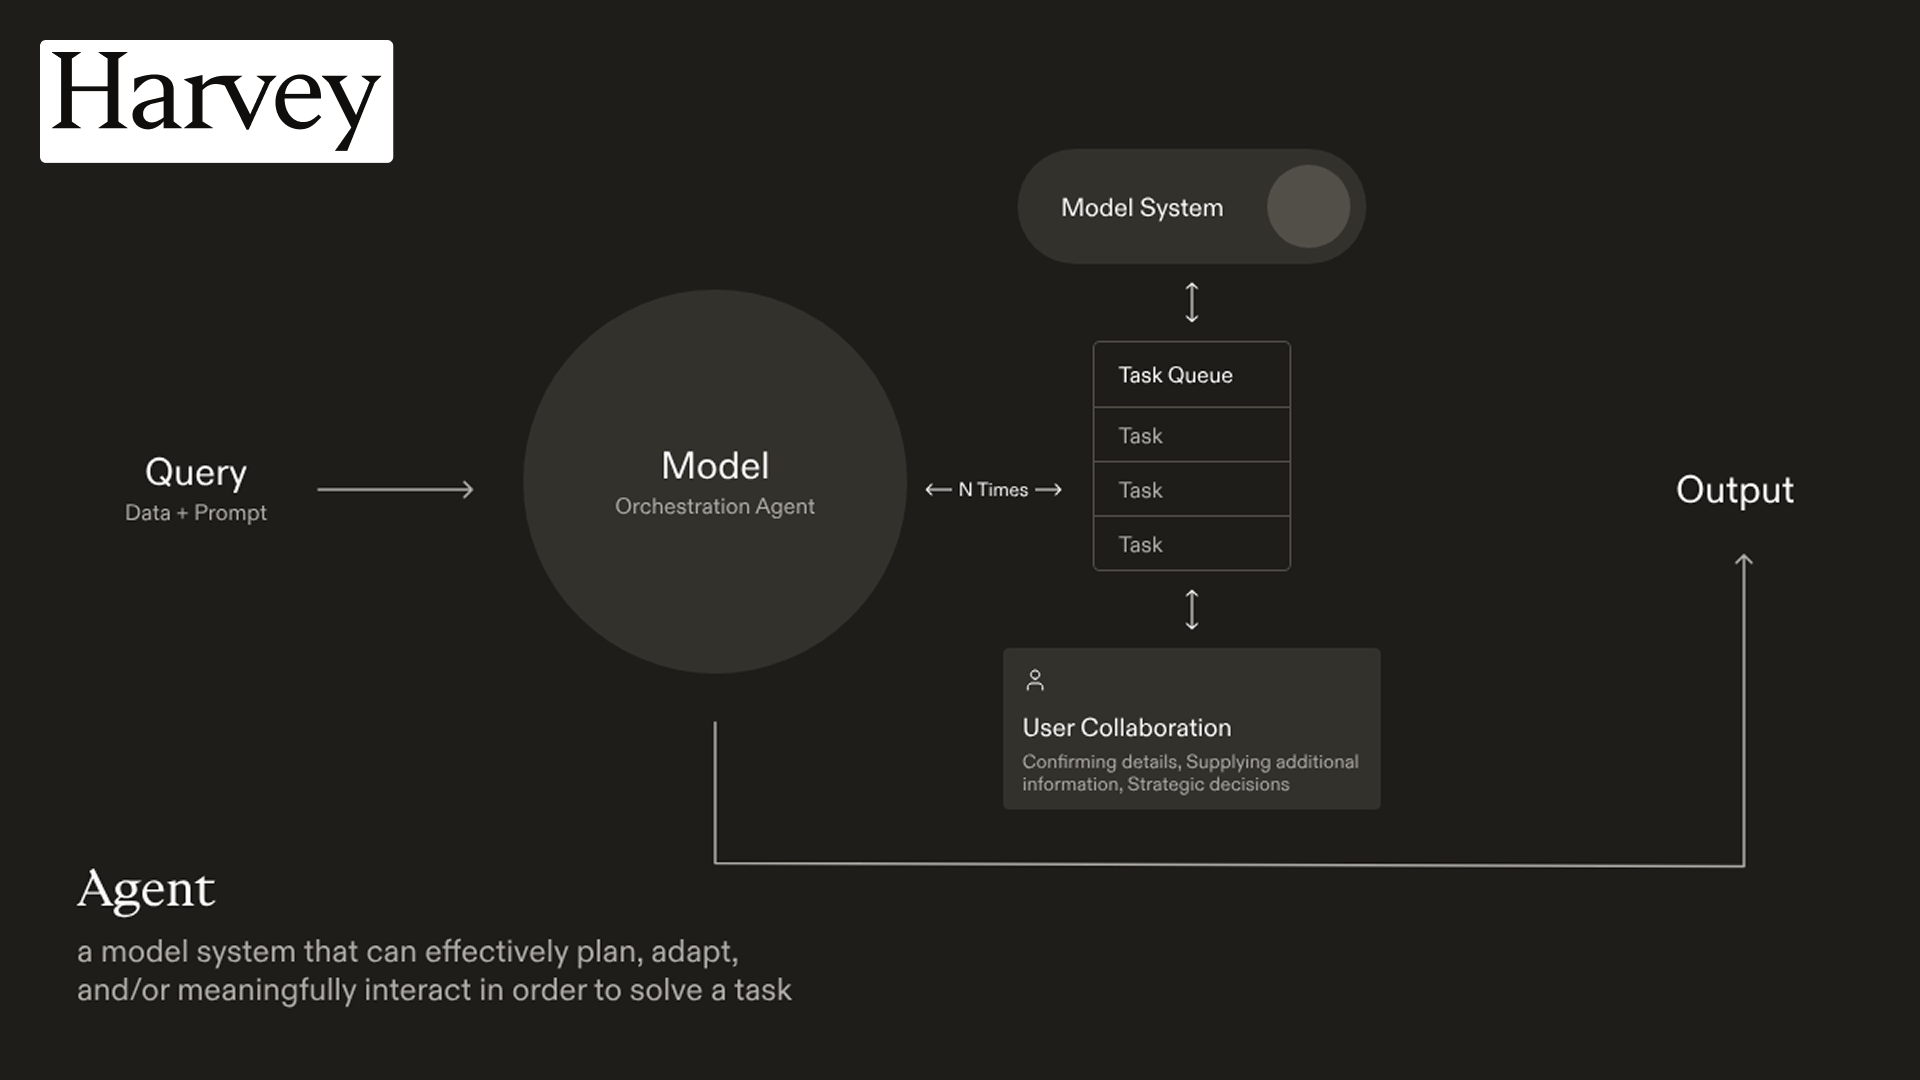Click the left arrow beside N Times
The height and width of the screenshot is (1080, 1920).
tap(938, 489)
